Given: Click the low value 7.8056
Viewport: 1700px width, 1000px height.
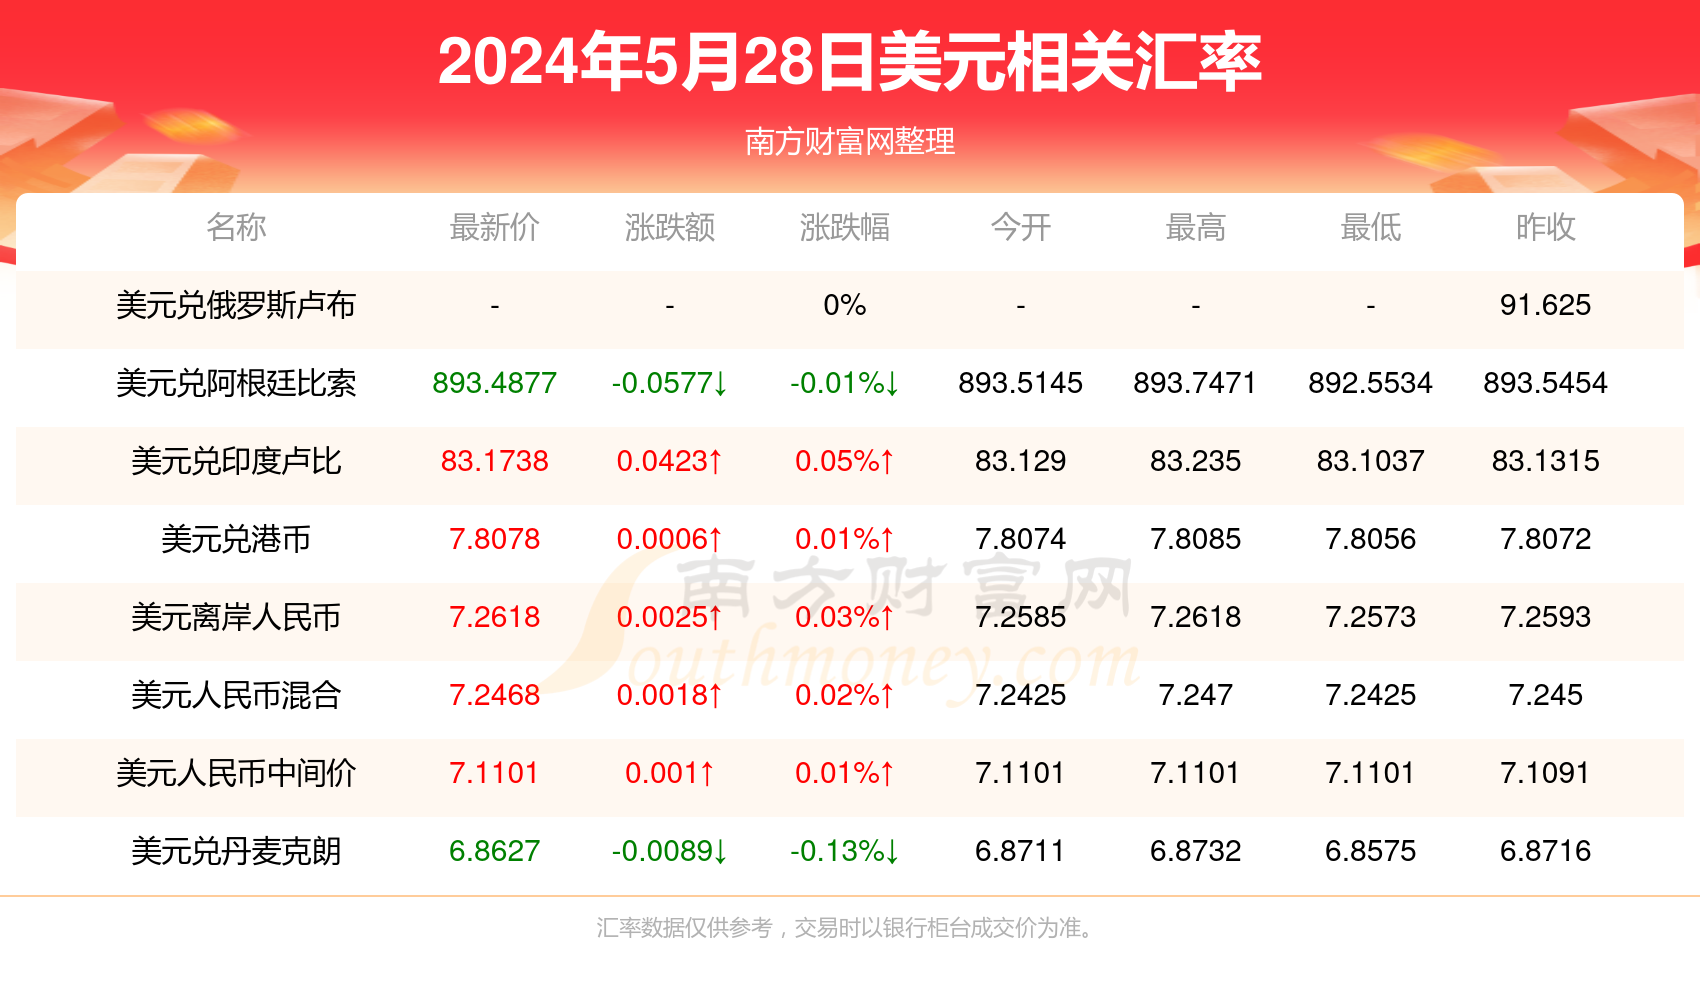Looking at the screenshot, I should [1370, 539].
